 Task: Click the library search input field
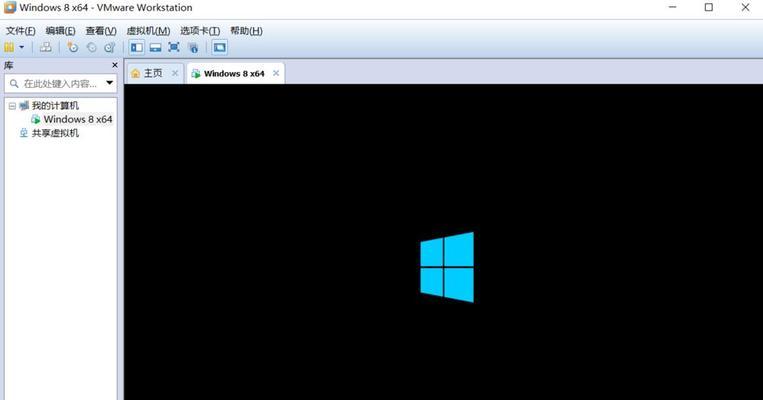pos(60,83)
